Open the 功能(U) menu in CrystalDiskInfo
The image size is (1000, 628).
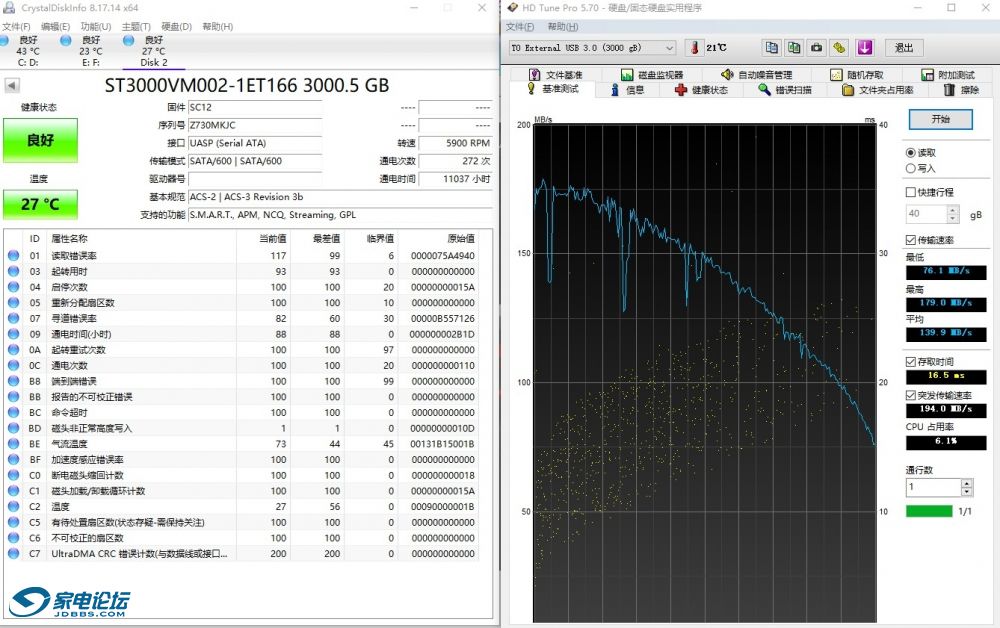96,26
